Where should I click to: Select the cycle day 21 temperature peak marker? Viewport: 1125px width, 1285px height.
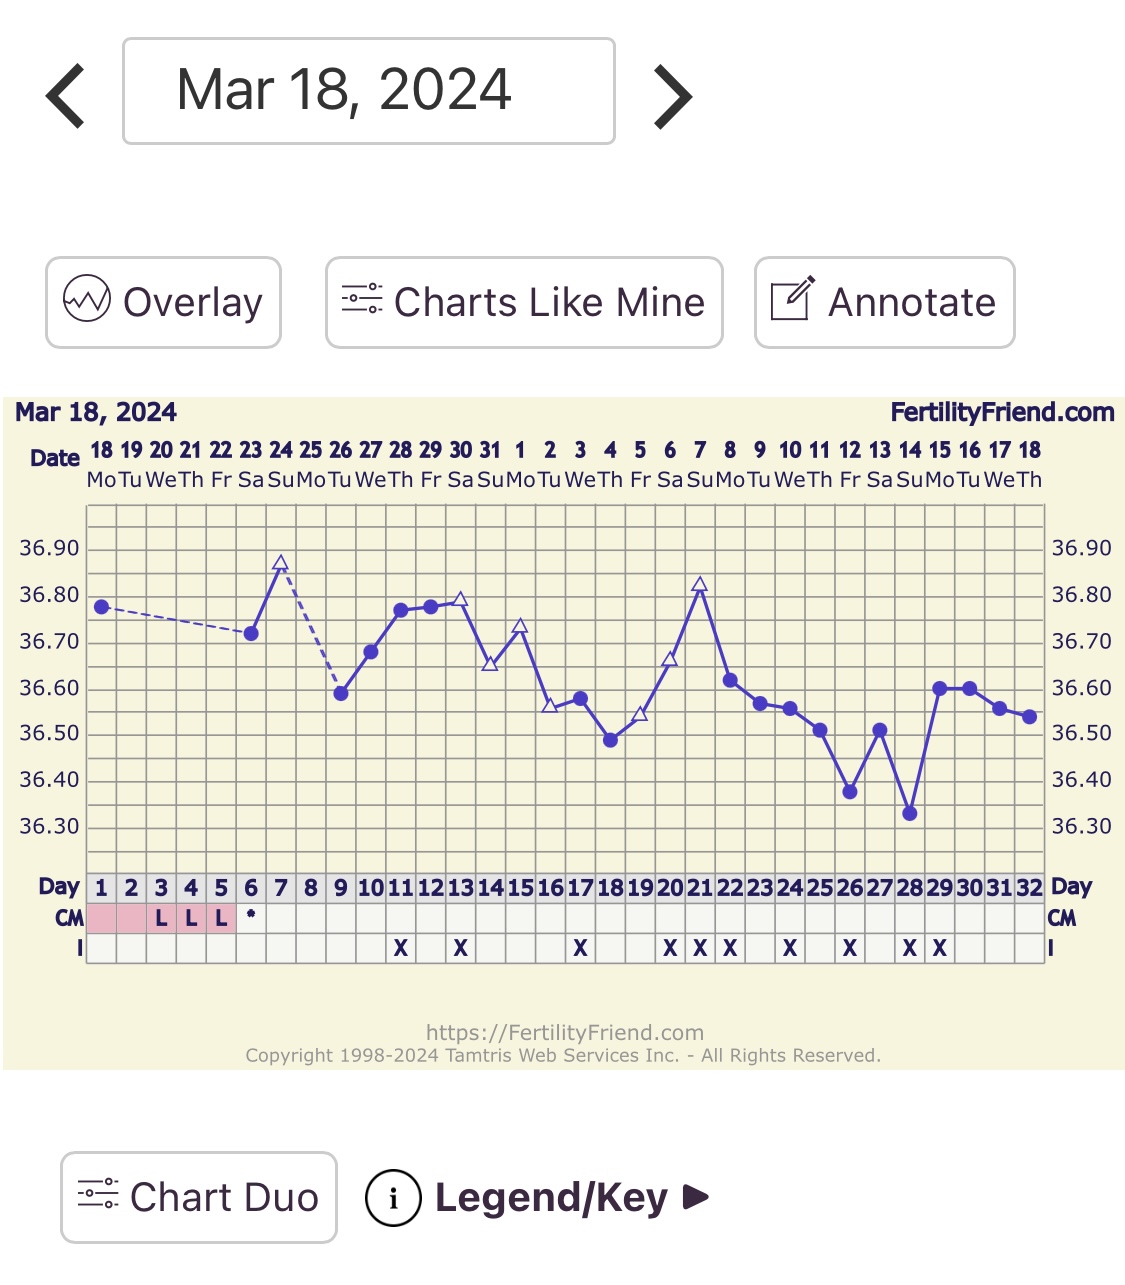pyautogui.click(x=700, y=585)
